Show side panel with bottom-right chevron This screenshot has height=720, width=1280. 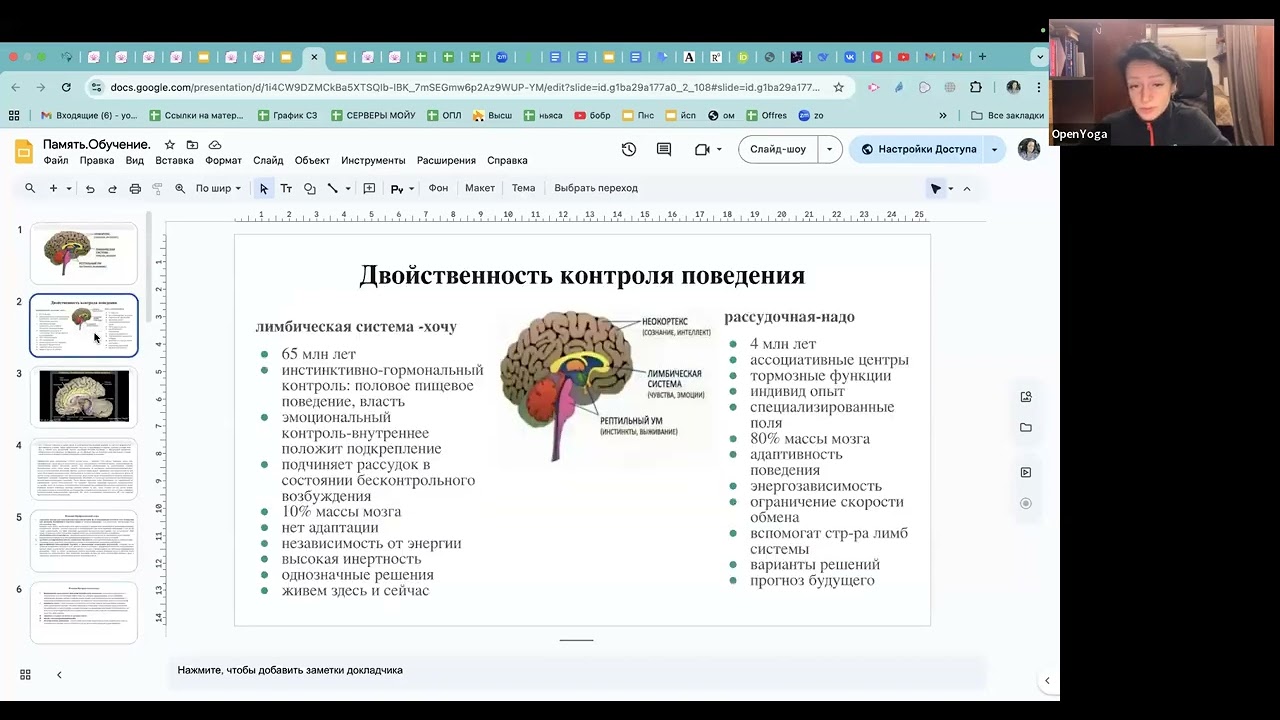tap(1047, 681)
